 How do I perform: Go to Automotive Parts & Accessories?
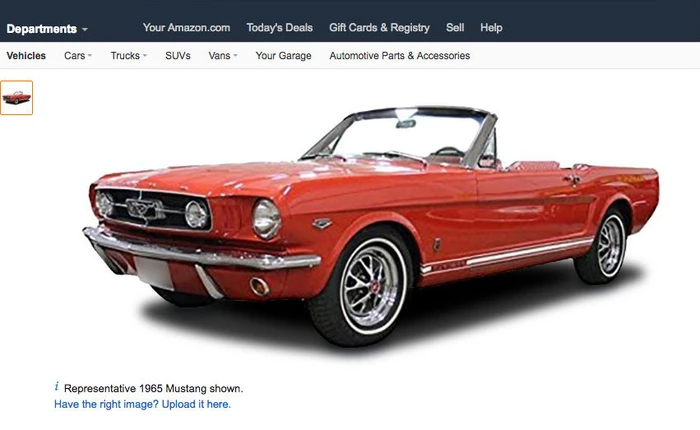pos(400,56)
